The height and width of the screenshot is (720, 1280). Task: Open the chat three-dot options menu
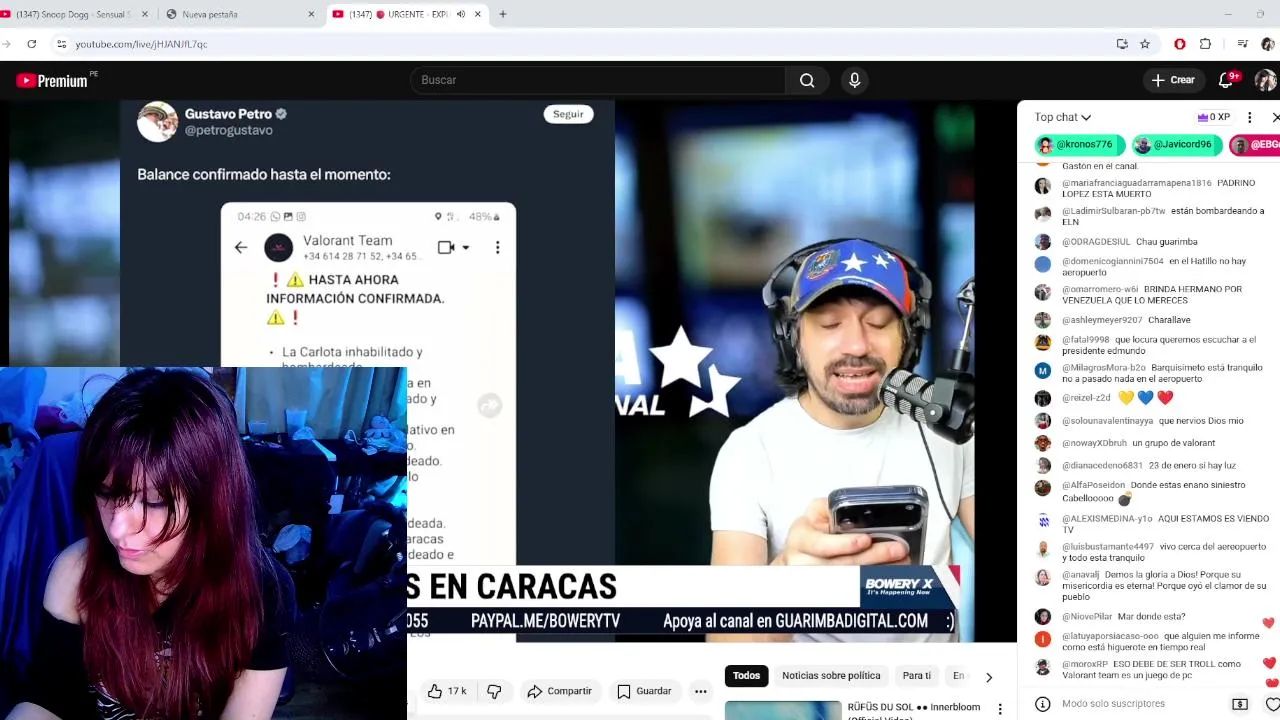click(x=1249, y=117)
